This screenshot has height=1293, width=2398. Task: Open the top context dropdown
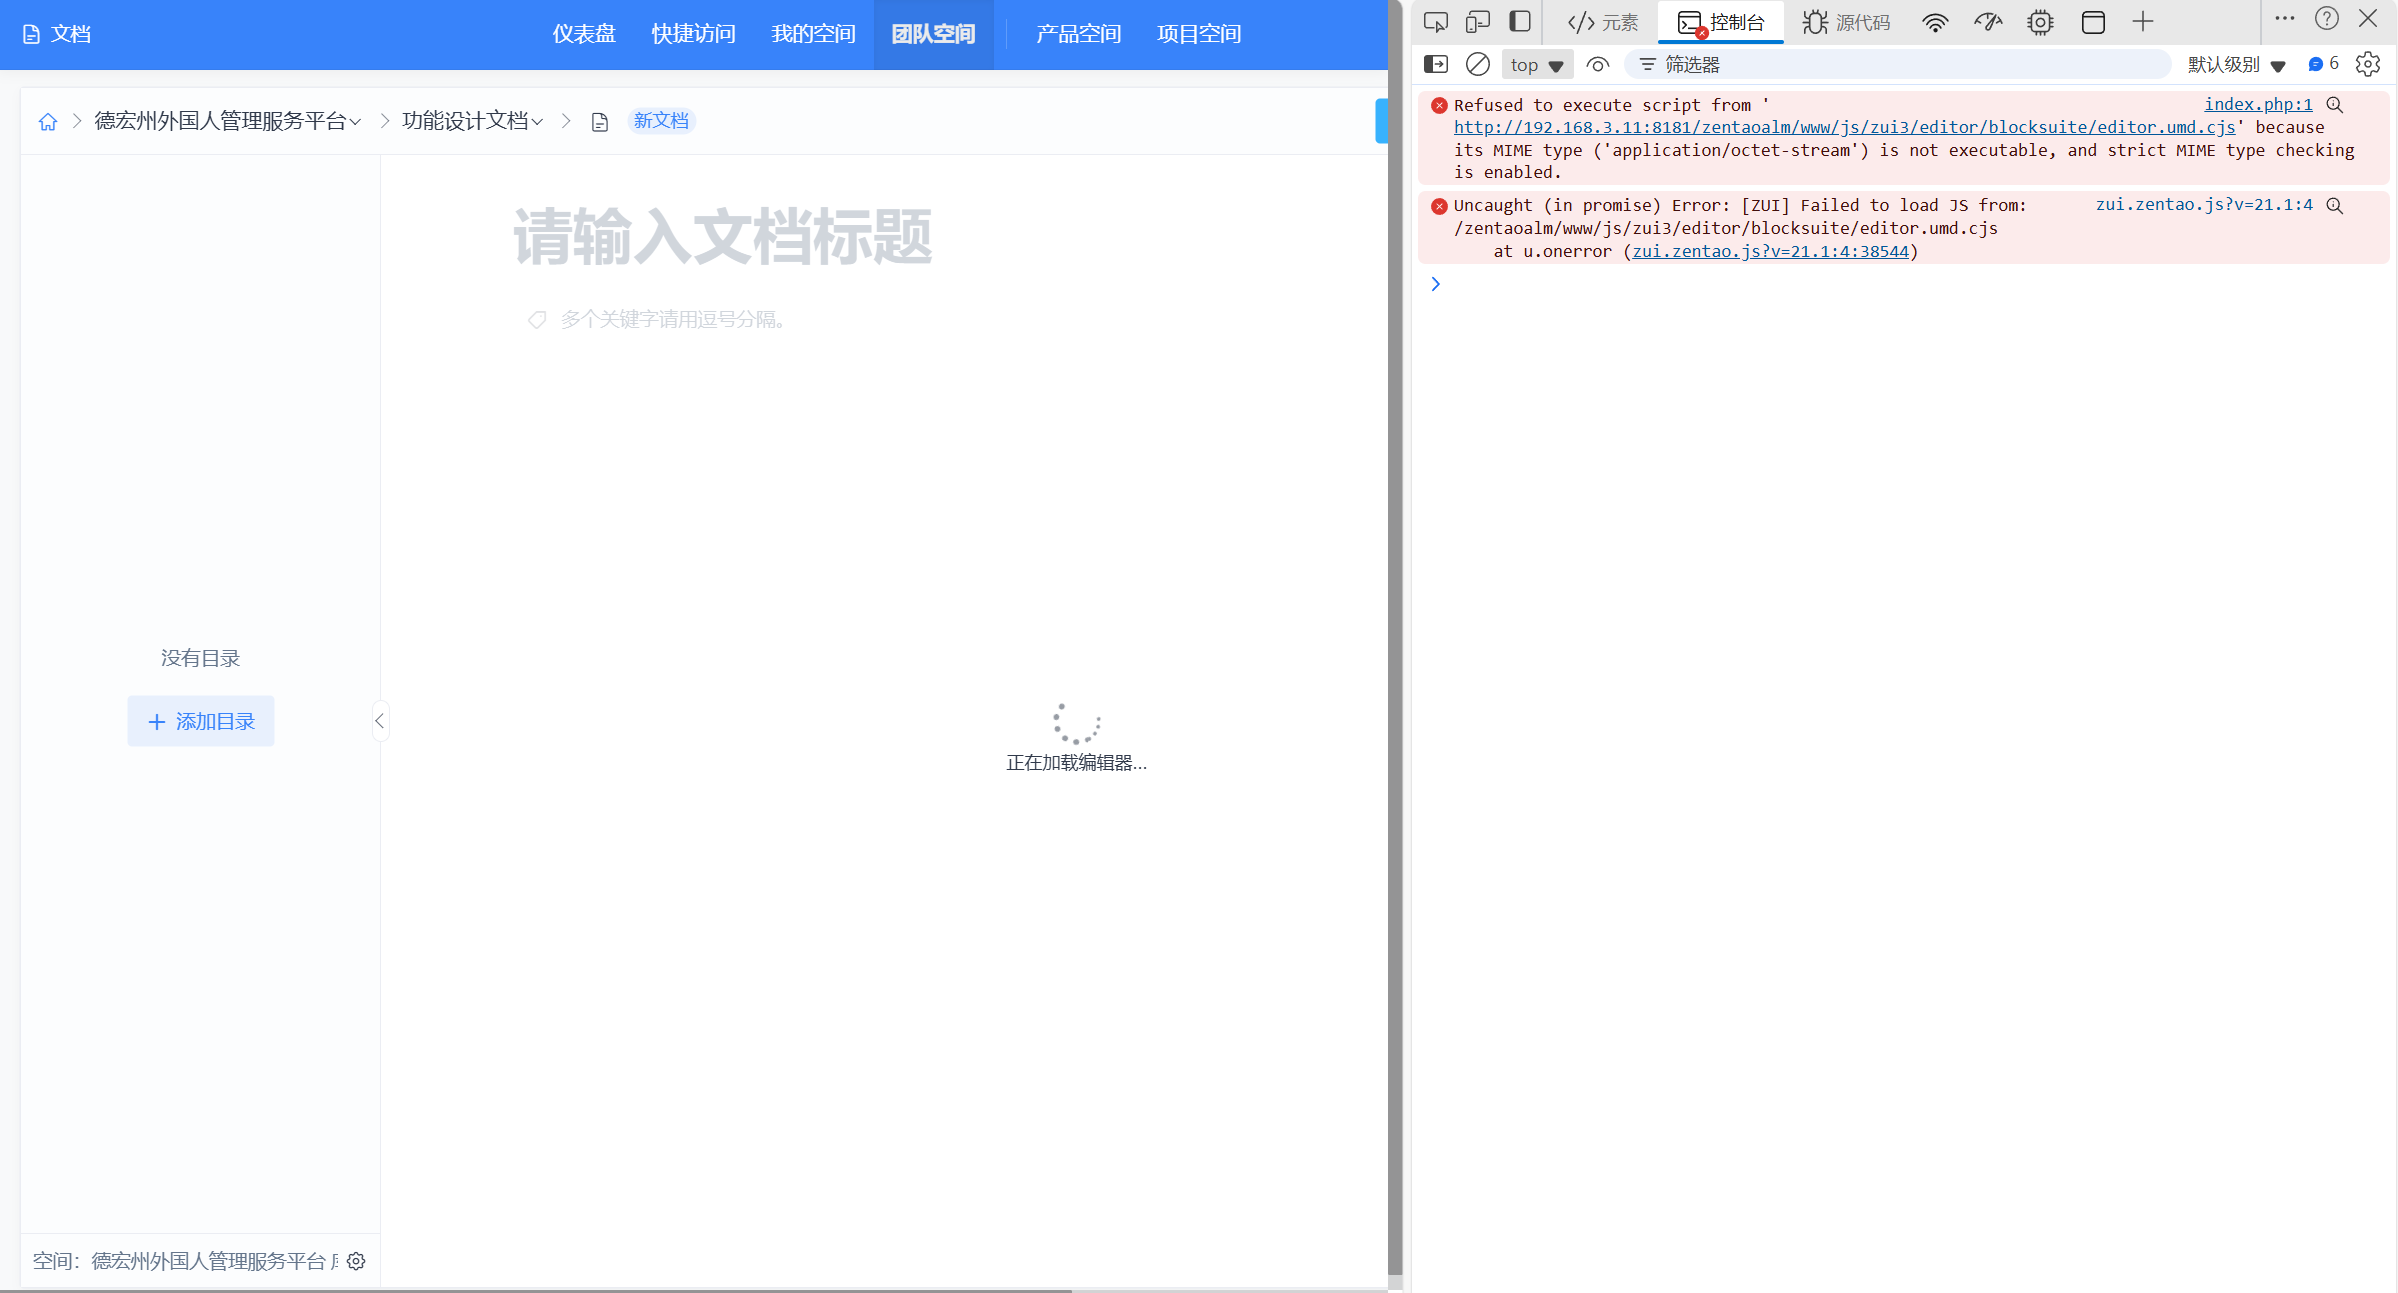(x=1536, y=65)
